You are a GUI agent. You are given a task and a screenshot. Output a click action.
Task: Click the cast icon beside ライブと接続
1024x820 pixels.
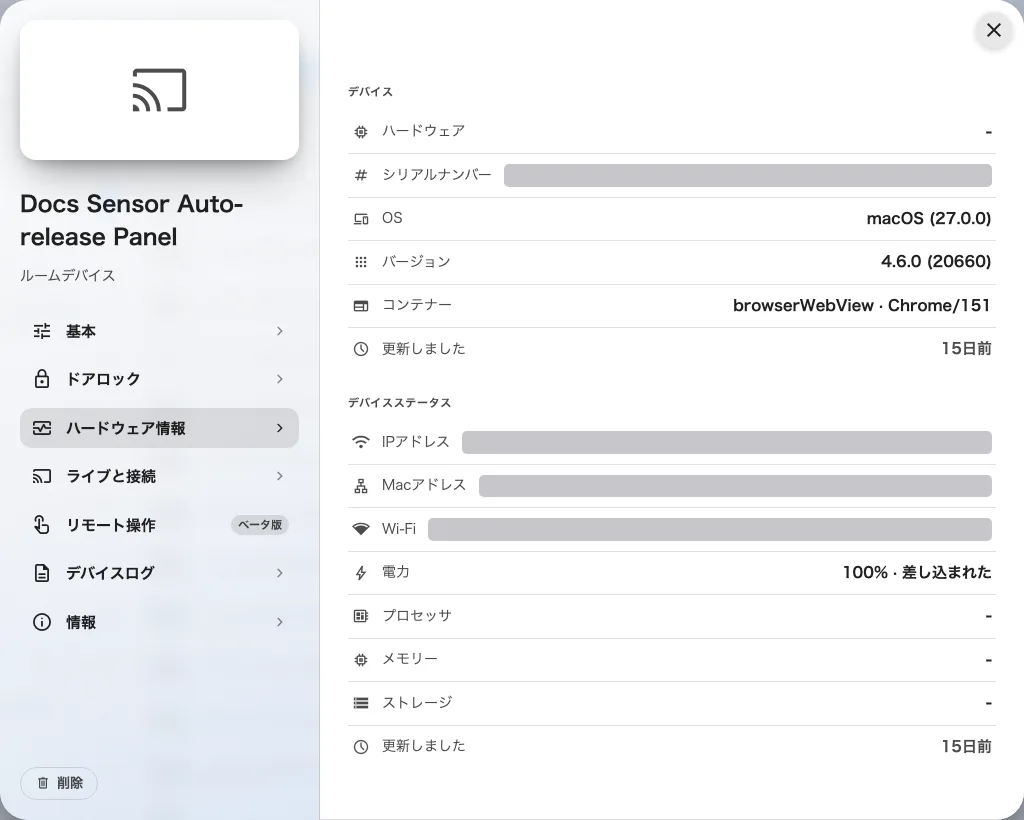(x=42, y=476)
